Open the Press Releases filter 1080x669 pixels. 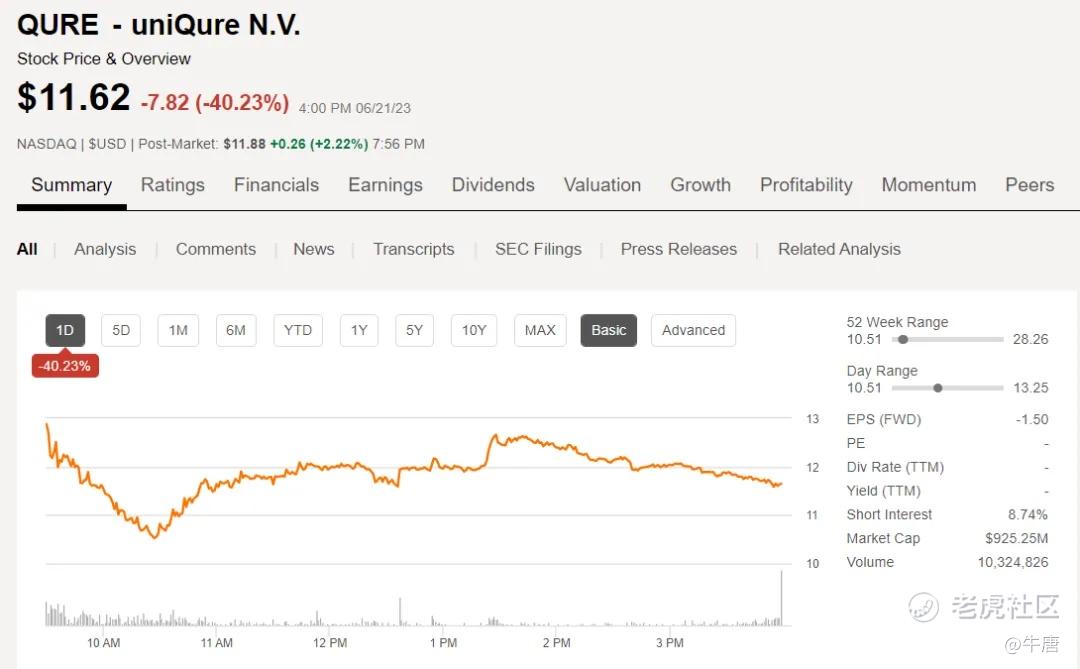coord(678,249)
